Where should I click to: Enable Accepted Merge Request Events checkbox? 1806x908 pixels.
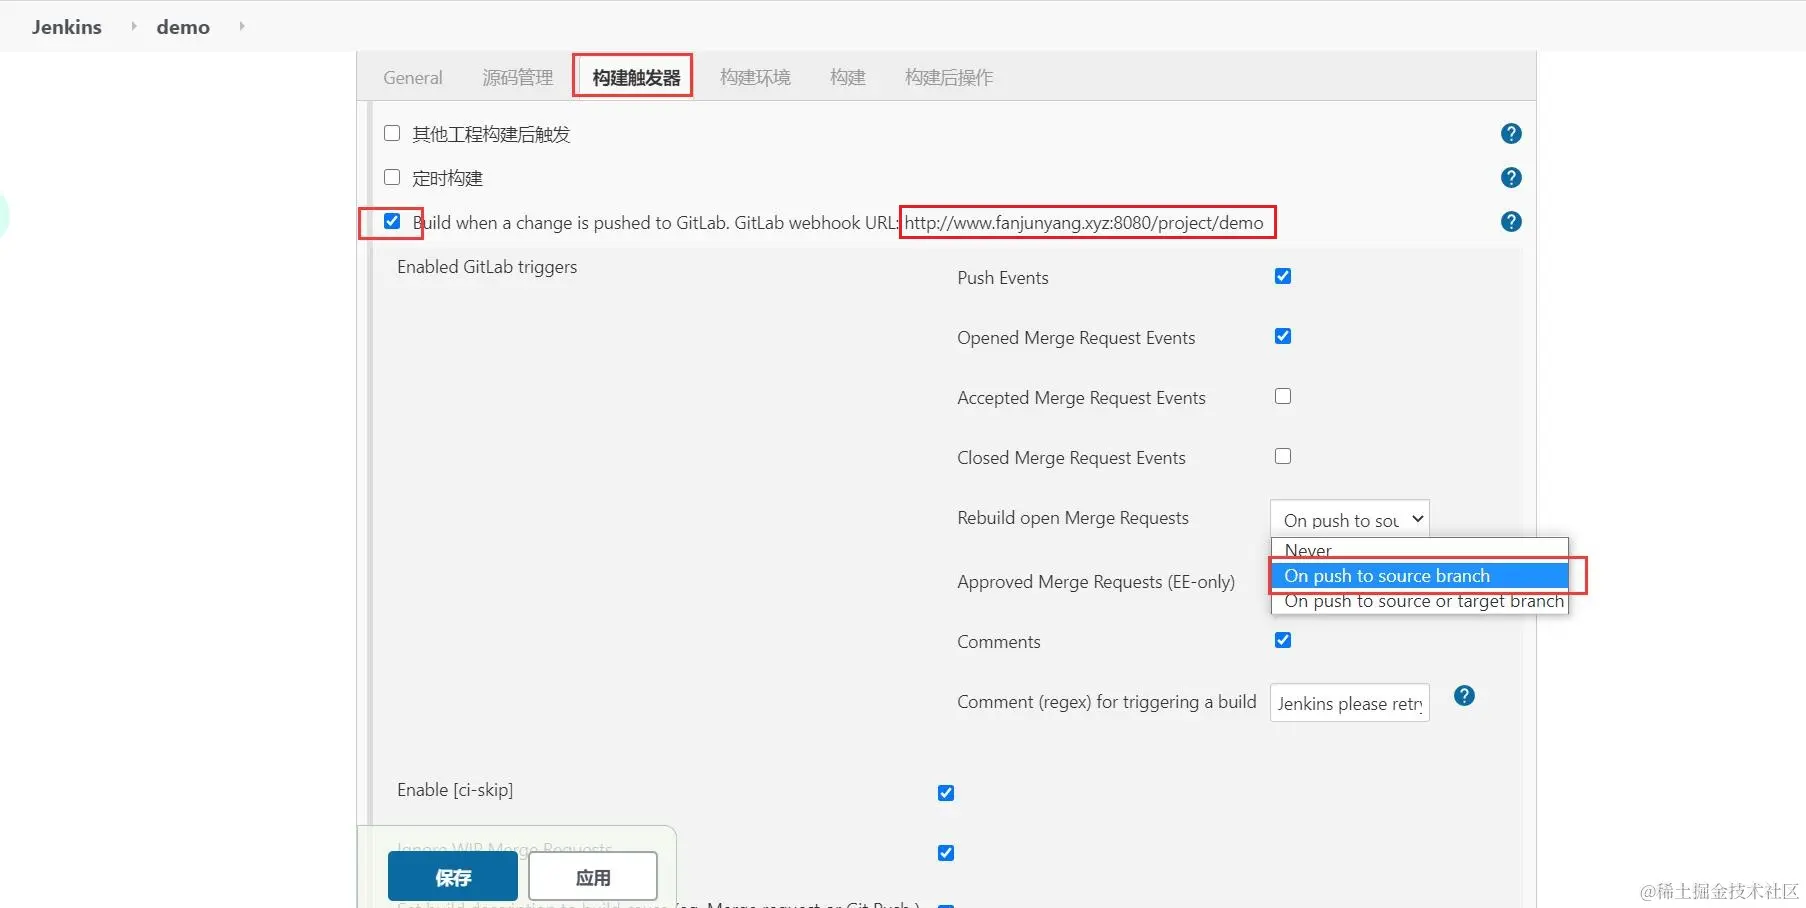click(x=1283, y=396)
